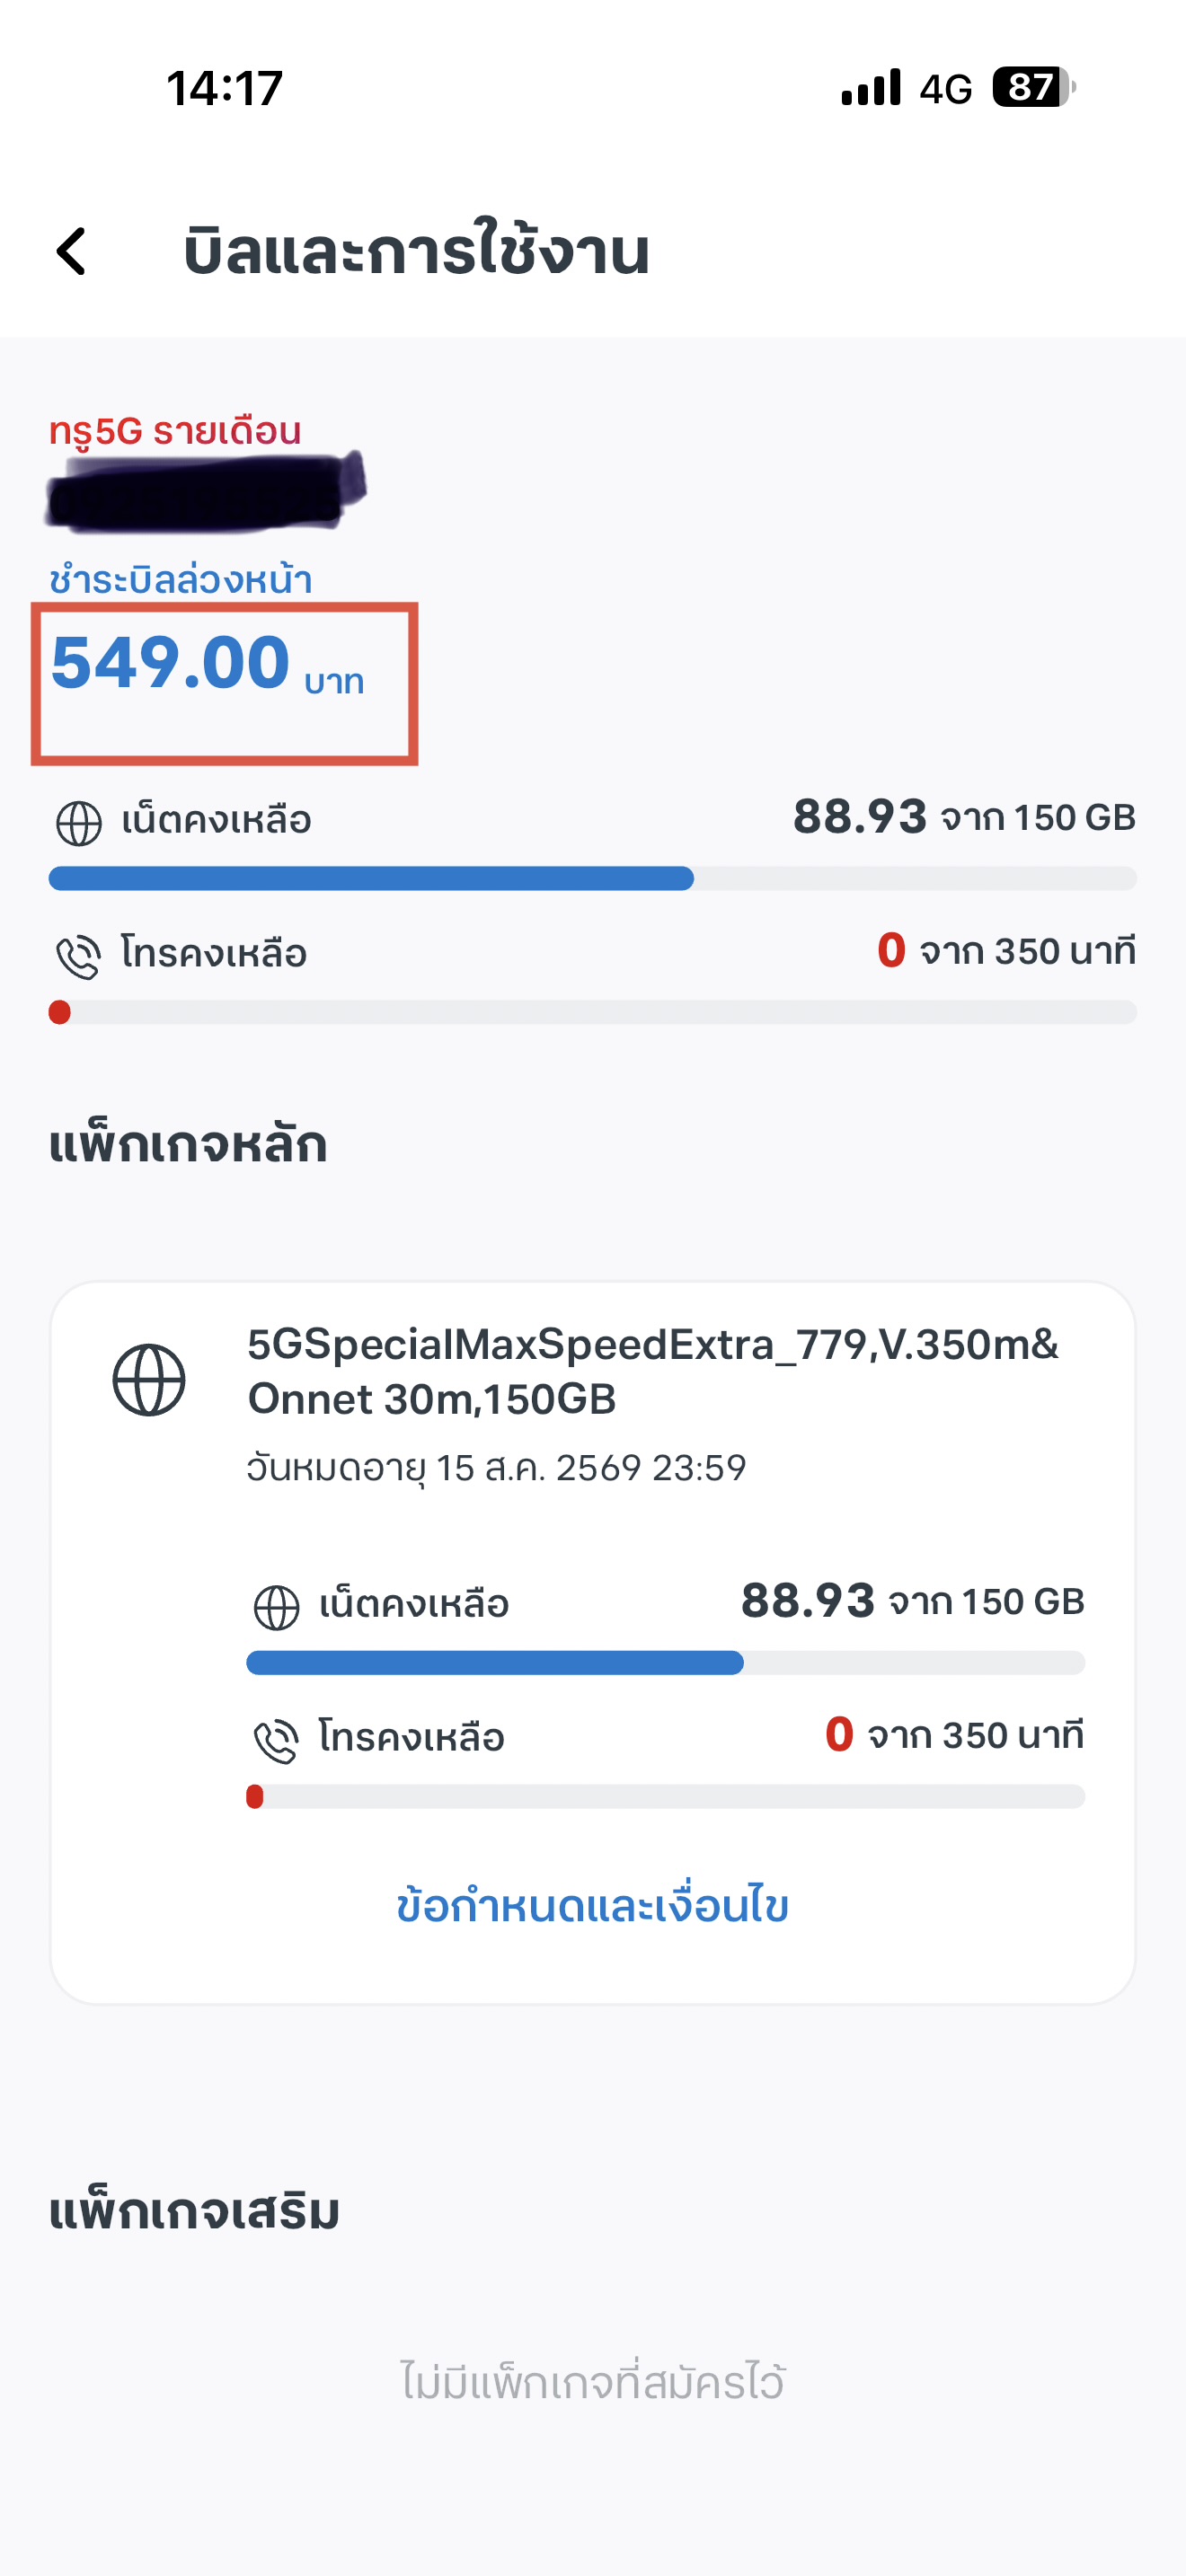Open the ข้อกำหนดและเงื่อนไข link
The image size is (1186, 2576).
click(x=593, y=1906)
